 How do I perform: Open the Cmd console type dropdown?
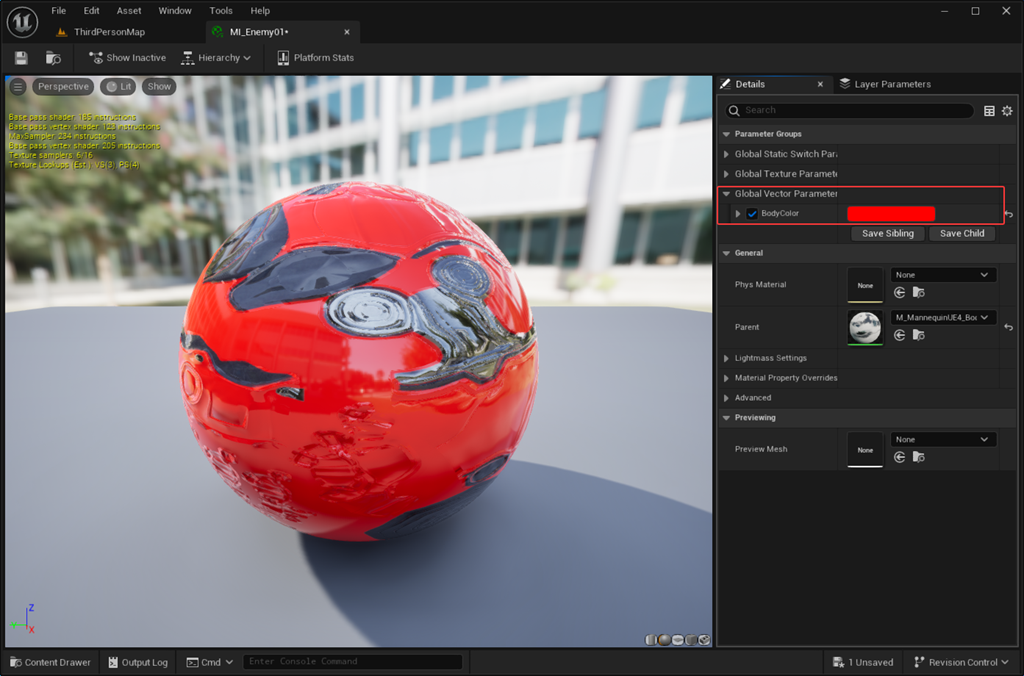coord(210,662)
